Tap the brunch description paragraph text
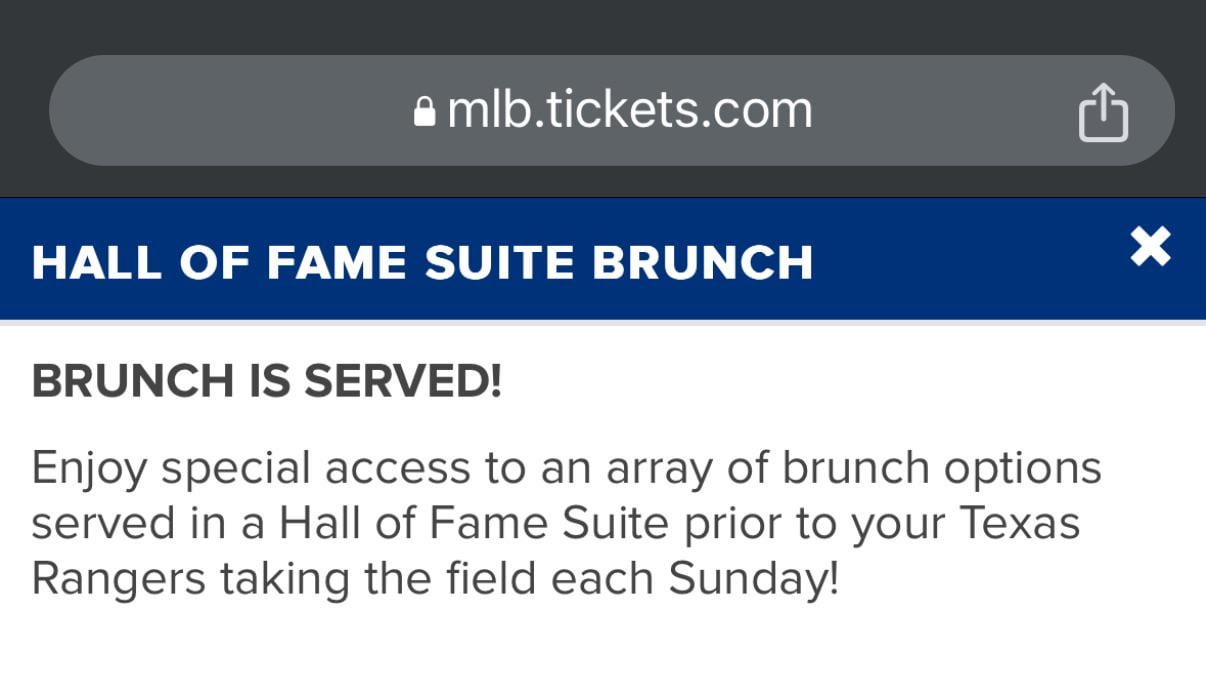This screenshot has height=679, width=1206. [x=567, y=521]
